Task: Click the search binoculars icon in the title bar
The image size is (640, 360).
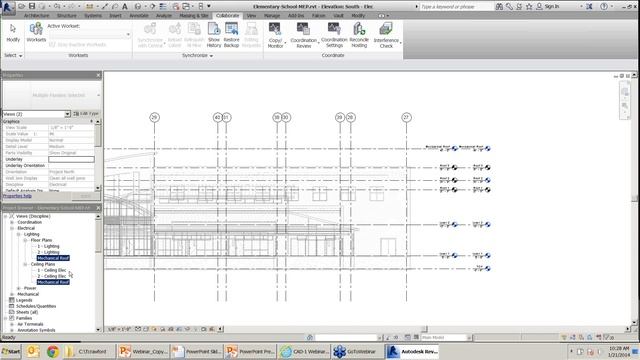Action: coord(499,7)
